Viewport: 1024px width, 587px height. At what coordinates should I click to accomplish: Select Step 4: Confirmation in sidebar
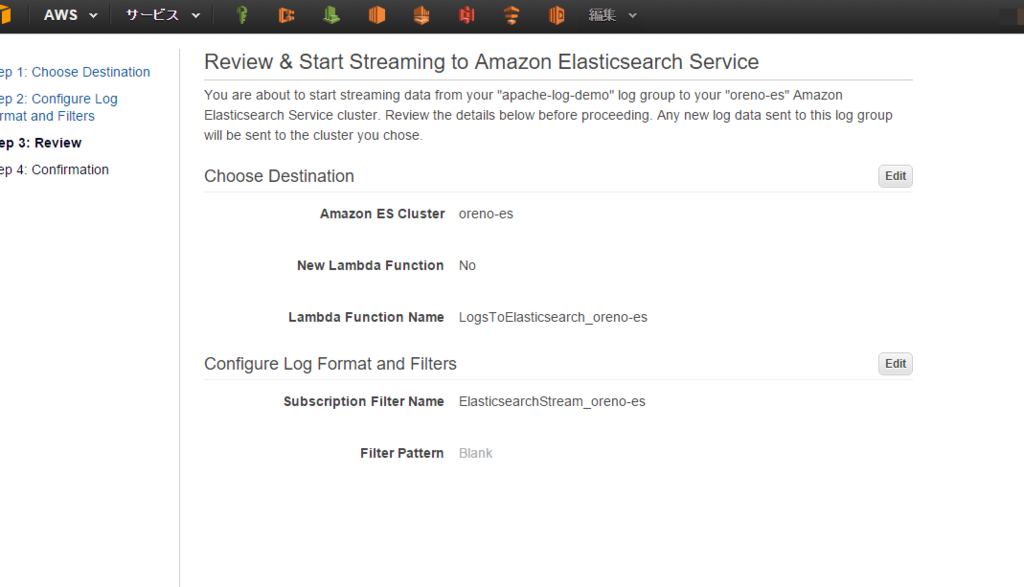(x=54, y=170)
